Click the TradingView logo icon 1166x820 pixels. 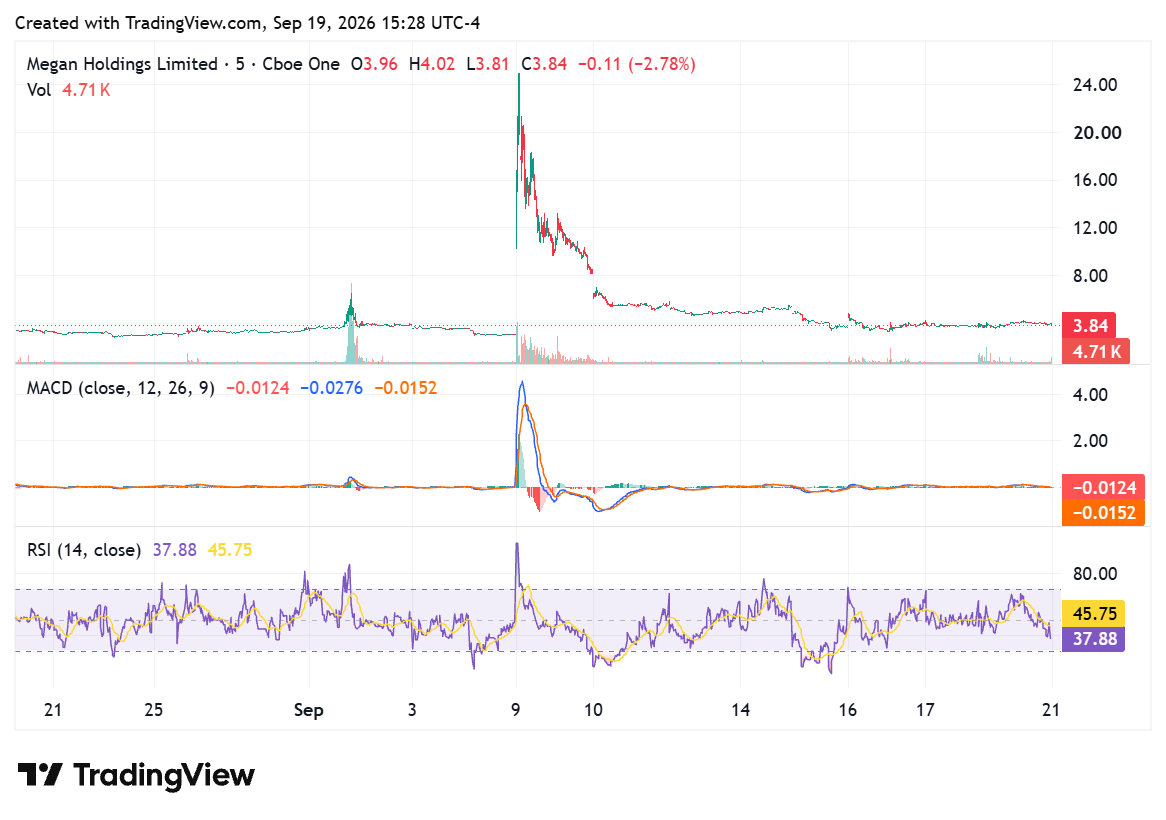[x=39, y=775]
